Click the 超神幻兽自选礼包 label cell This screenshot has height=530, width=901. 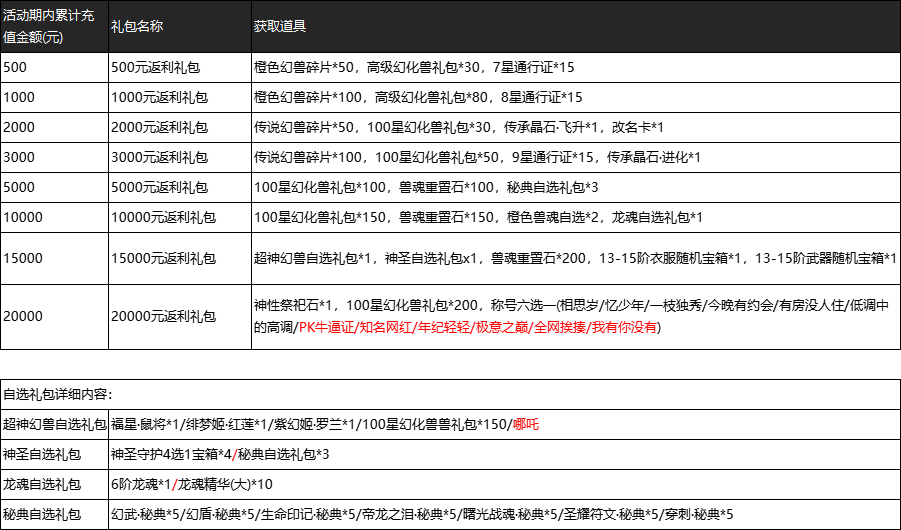click(54, 425)
